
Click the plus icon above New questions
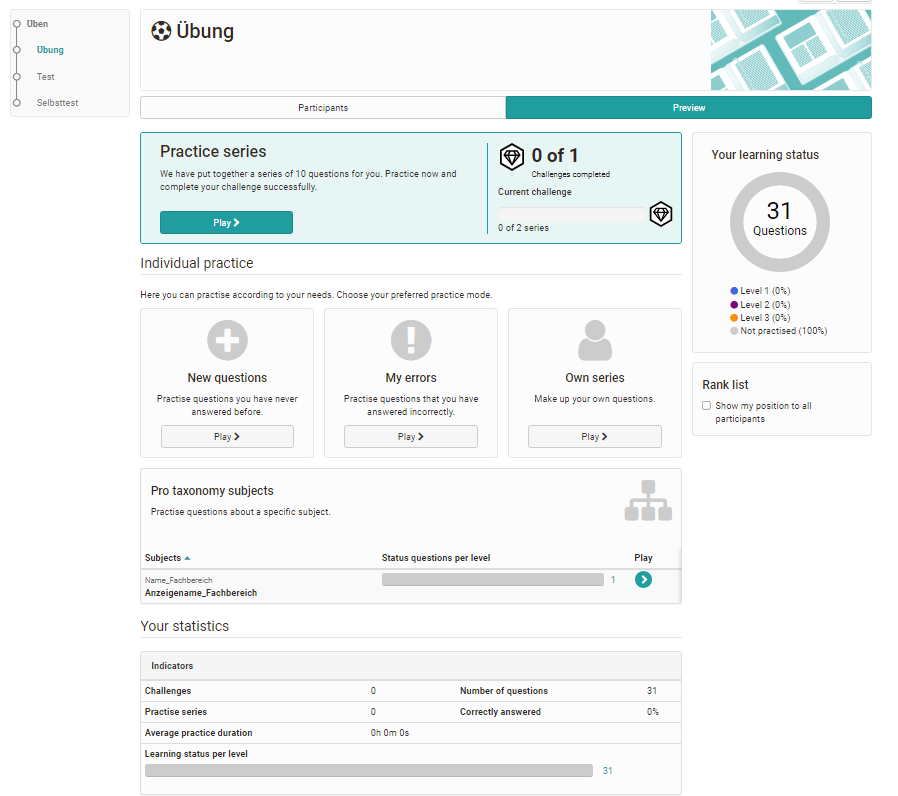[227, 340]
